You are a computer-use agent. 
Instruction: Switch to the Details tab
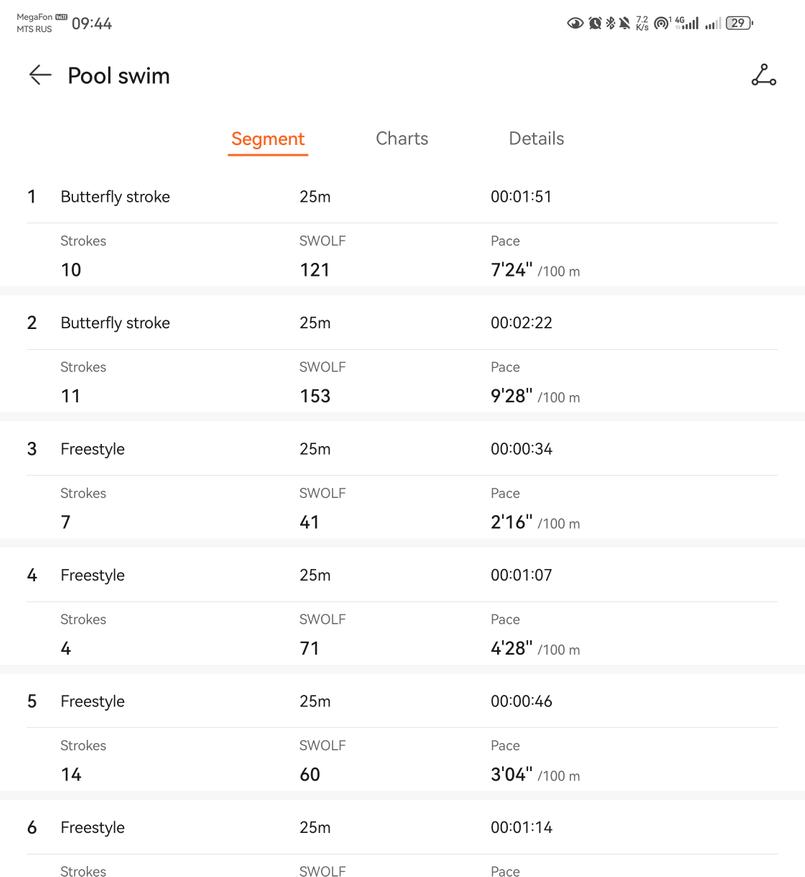coord(536,139)
